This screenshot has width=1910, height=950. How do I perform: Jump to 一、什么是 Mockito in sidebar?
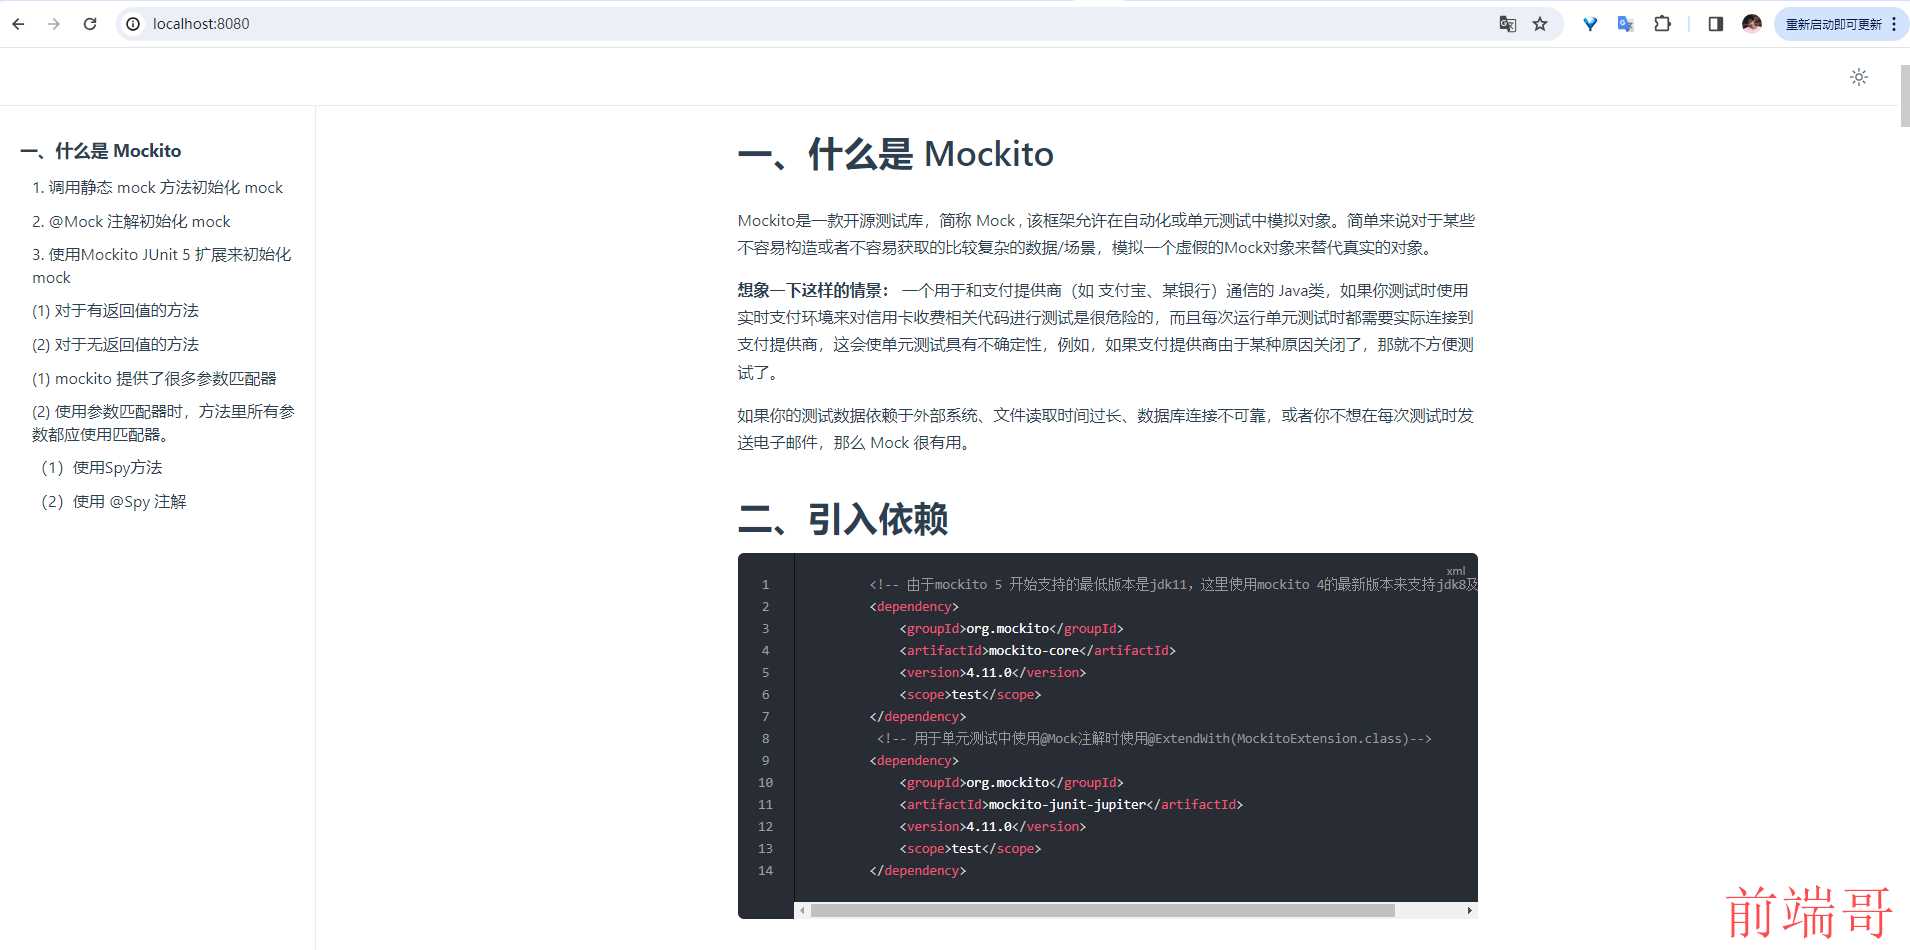(x=101, y=151)
